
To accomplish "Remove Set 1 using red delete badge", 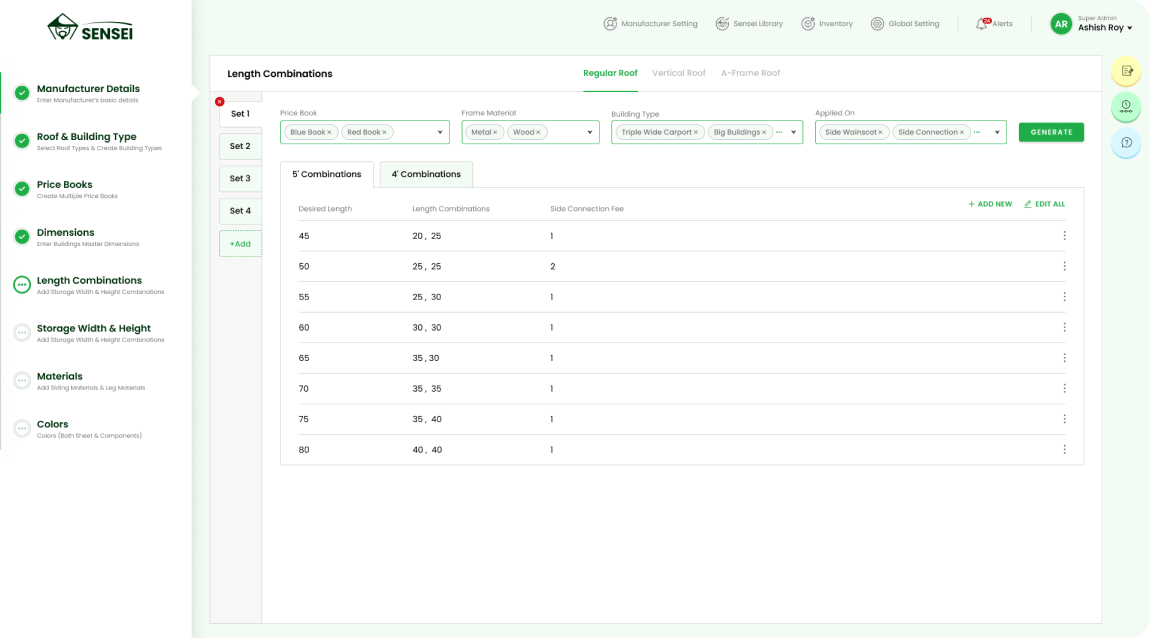I will point(220,101).
